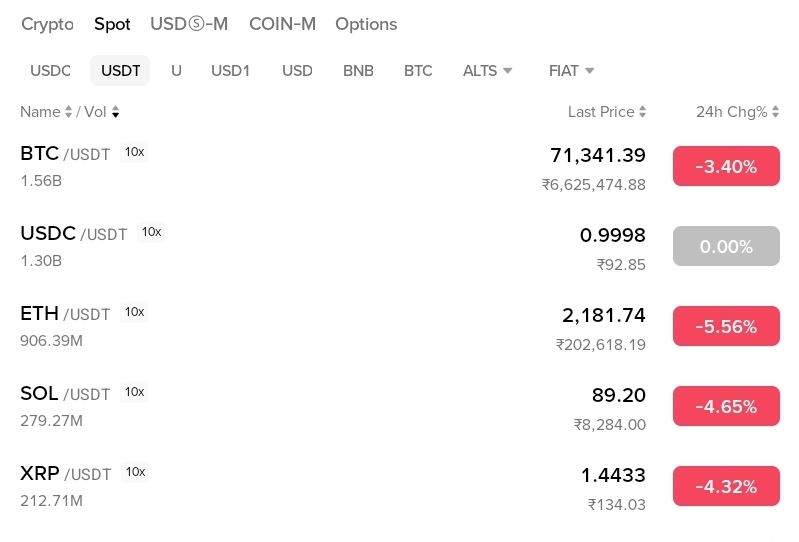Click USDC 10x leverage badge
The width and height of the screenshot is (799, 542).
click(151, 232)
